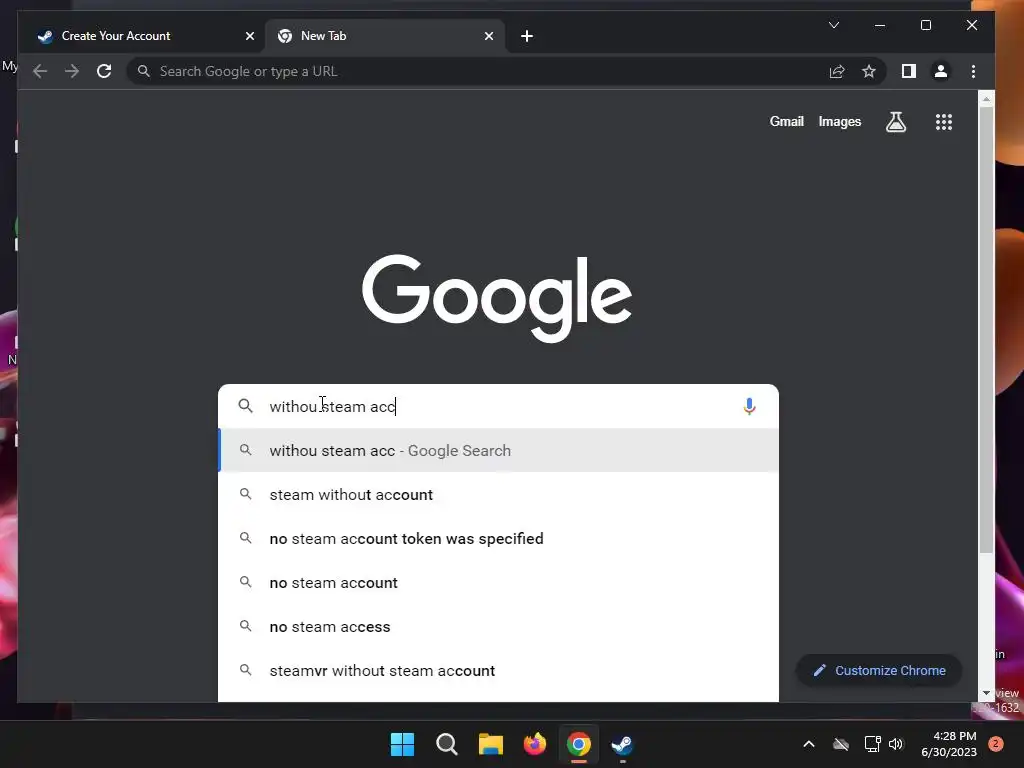
Task: Open the Google apps grid
Action: tap(944, 121)
